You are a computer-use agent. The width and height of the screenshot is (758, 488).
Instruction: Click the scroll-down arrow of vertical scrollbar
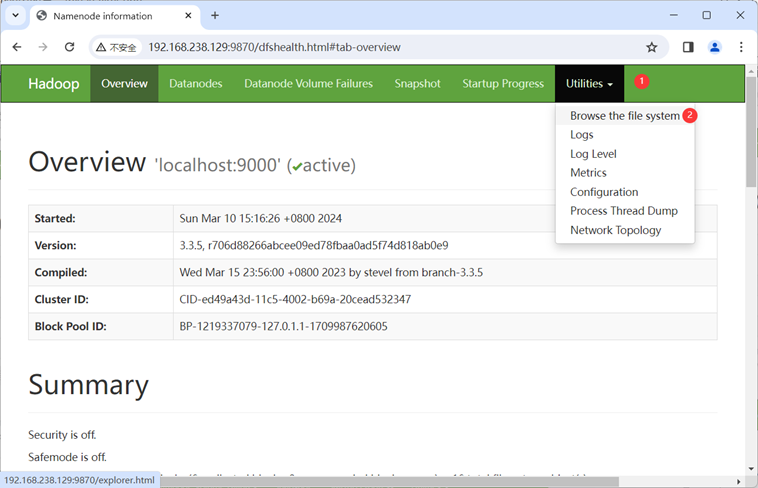coord(751,469)
